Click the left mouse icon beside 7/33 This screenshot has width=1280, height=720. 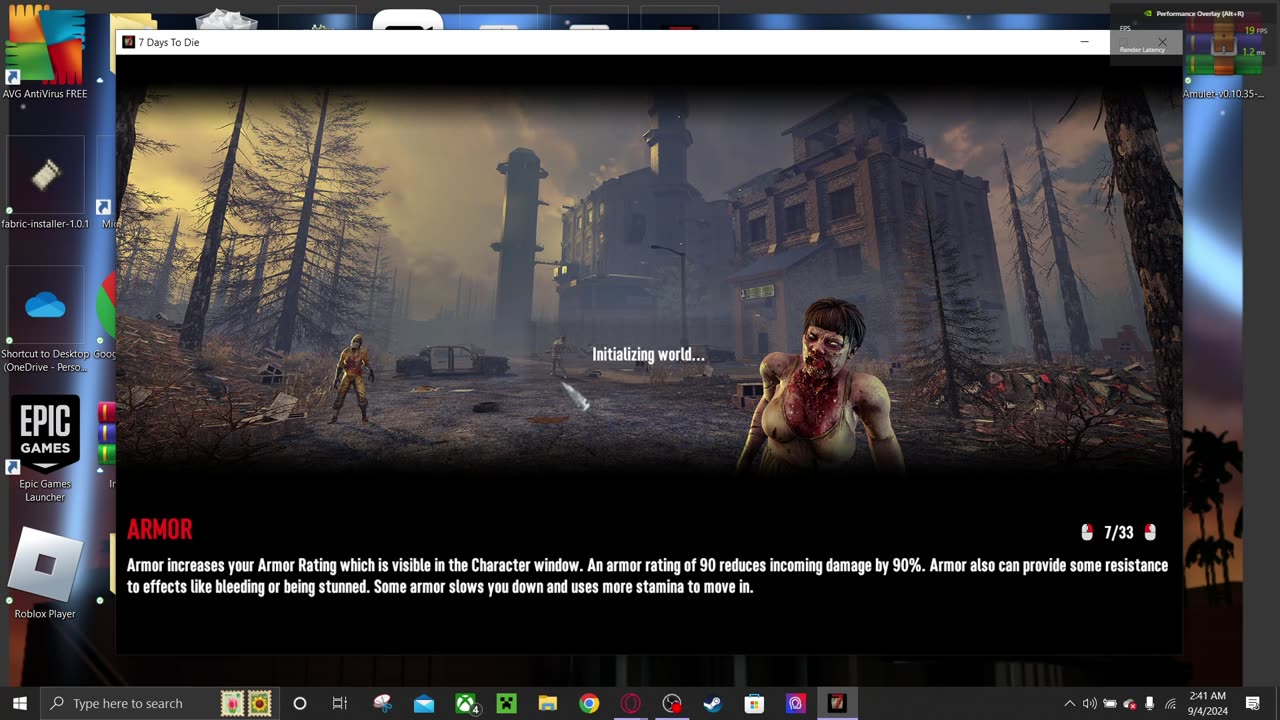click(x=1087, y=532)
